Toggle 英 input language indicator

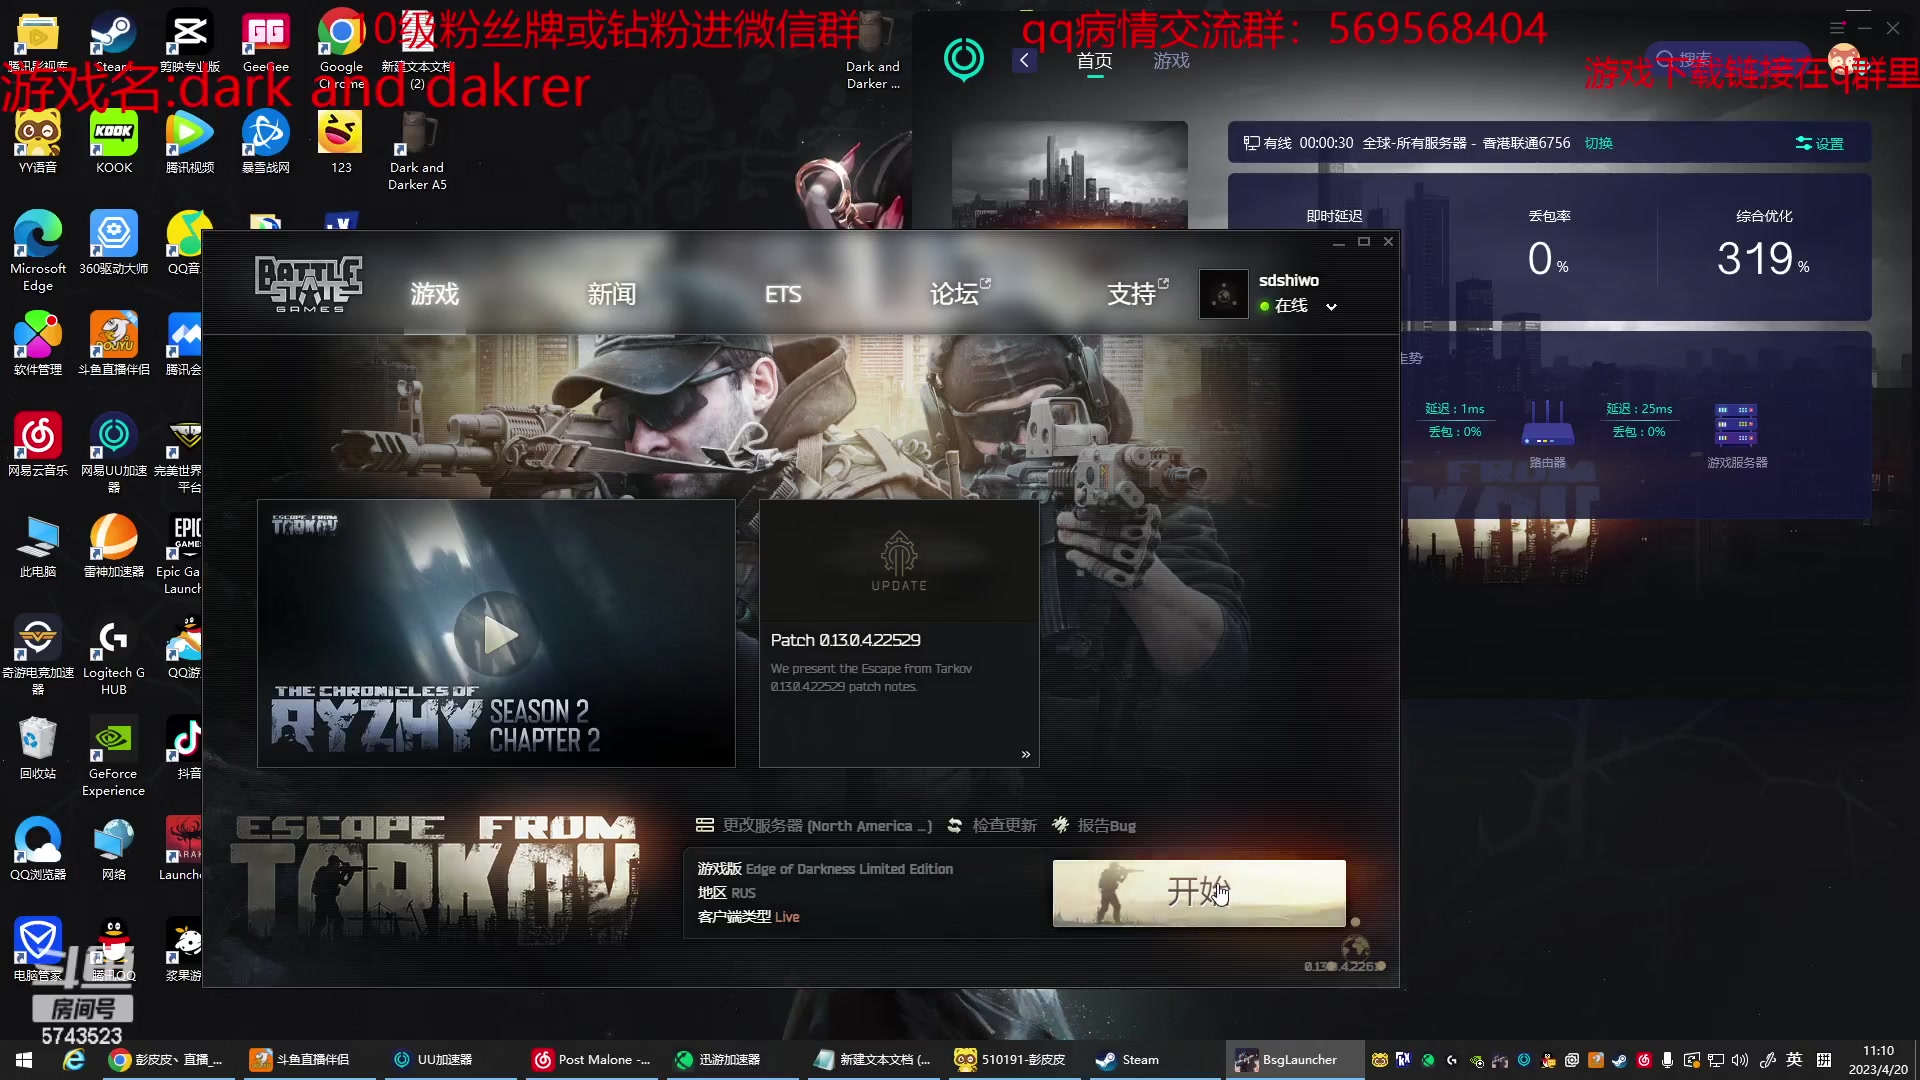(x=1795, y=1060)
